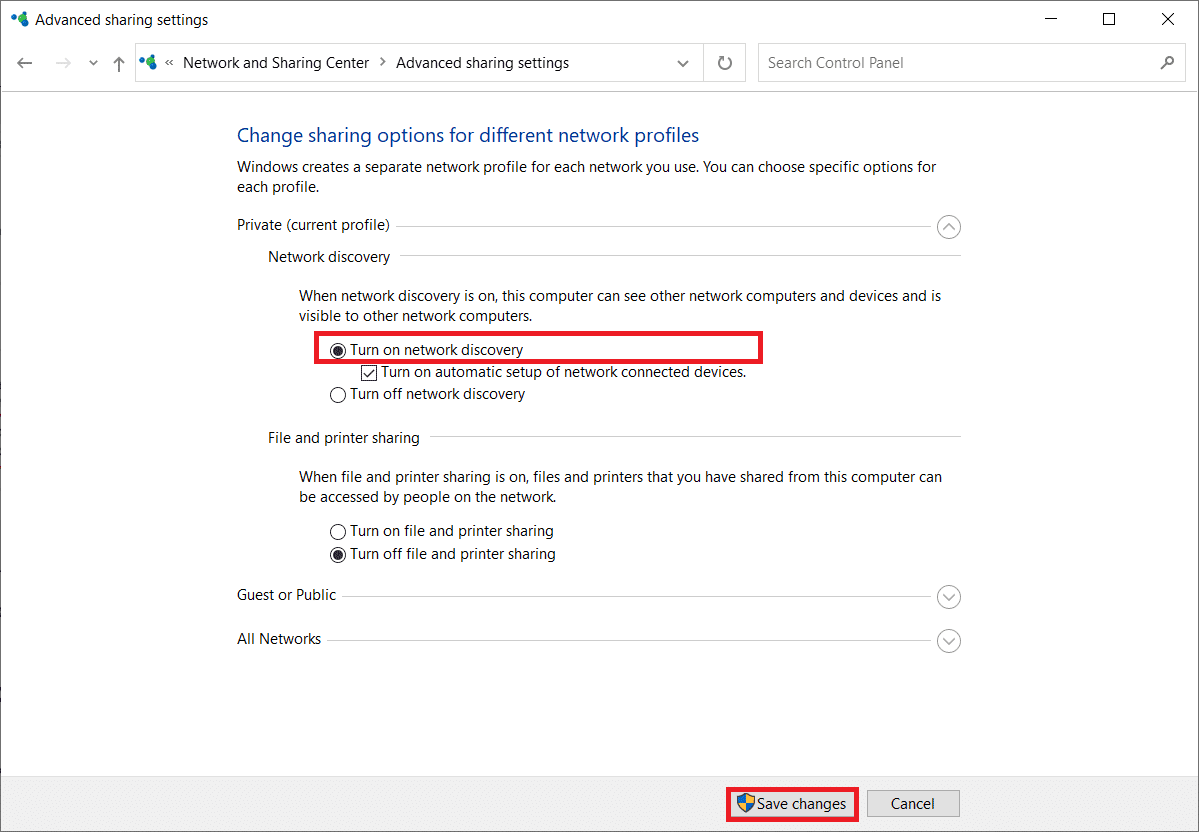Expand the All Networks section
This screenshot has height=832, width=1199.
948,641
